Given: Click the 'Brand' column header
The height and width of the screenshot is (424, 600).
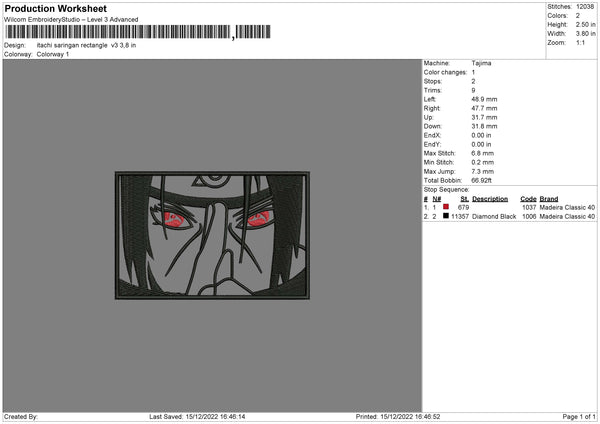Looking at the screenshot, I should click(549, 199).
